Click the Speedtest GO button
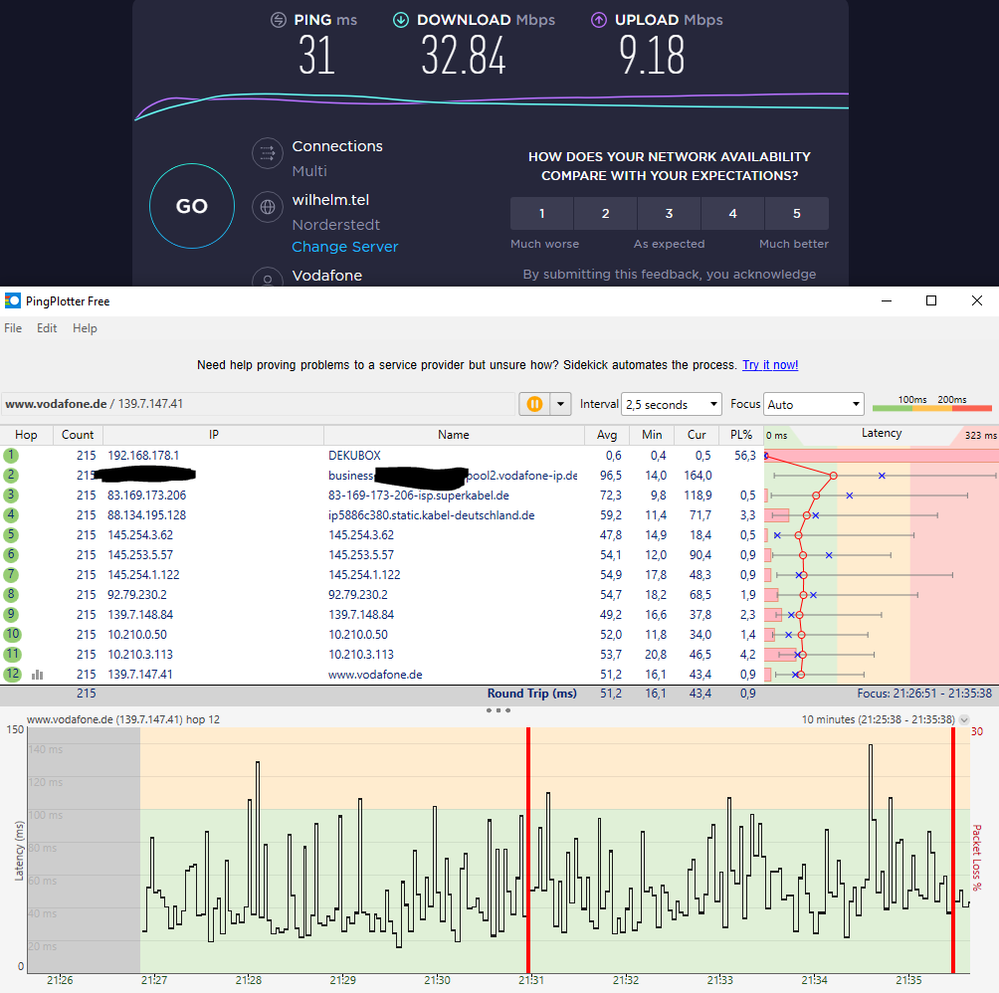Image resolution: width=999 pixels, height=993 pixels. click(192, 206)
